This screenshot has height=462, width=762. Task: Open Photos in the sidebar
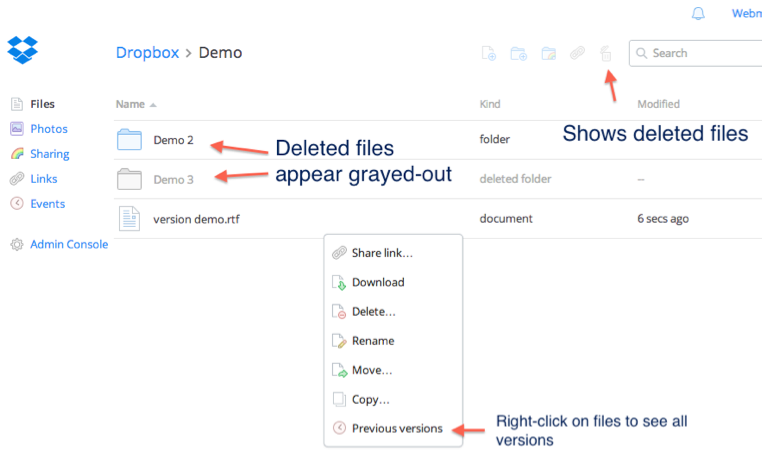pos(49,129)
